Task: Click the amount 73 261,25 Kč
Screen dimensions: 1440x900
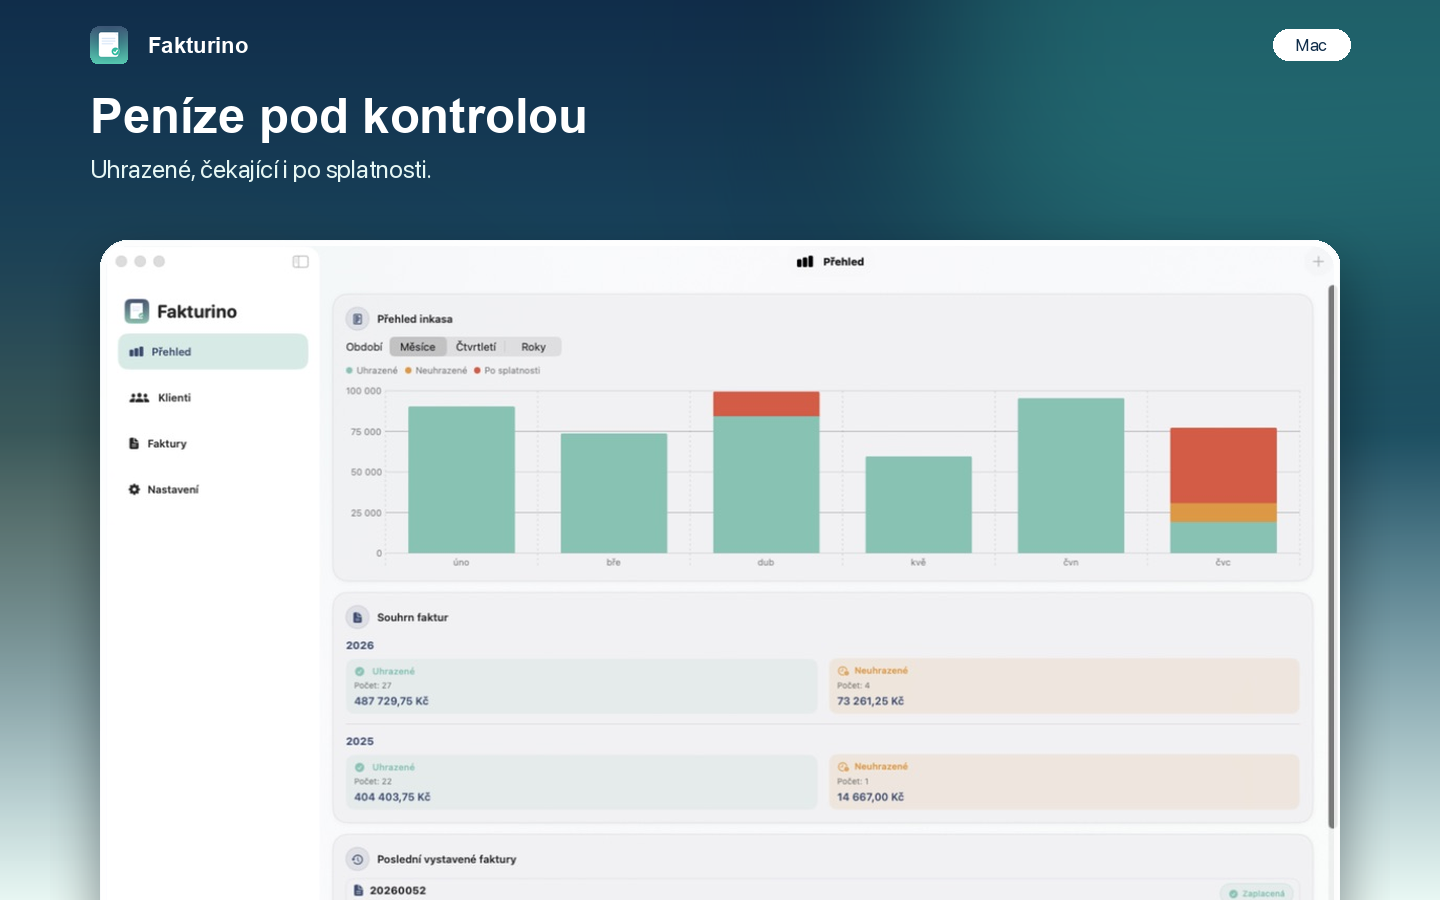Action: click(870, 701)
